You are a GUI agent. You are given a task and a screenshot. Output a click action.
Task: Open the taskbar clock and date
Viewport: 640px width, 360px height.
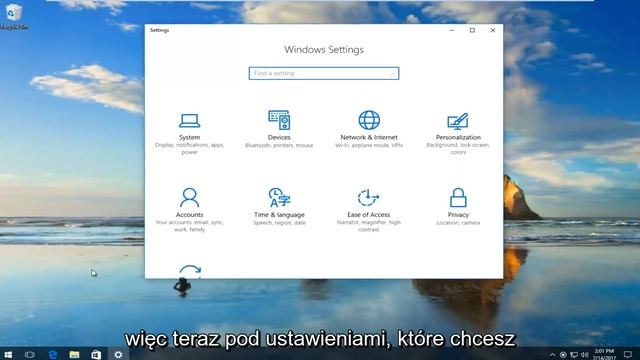point(604,354)
